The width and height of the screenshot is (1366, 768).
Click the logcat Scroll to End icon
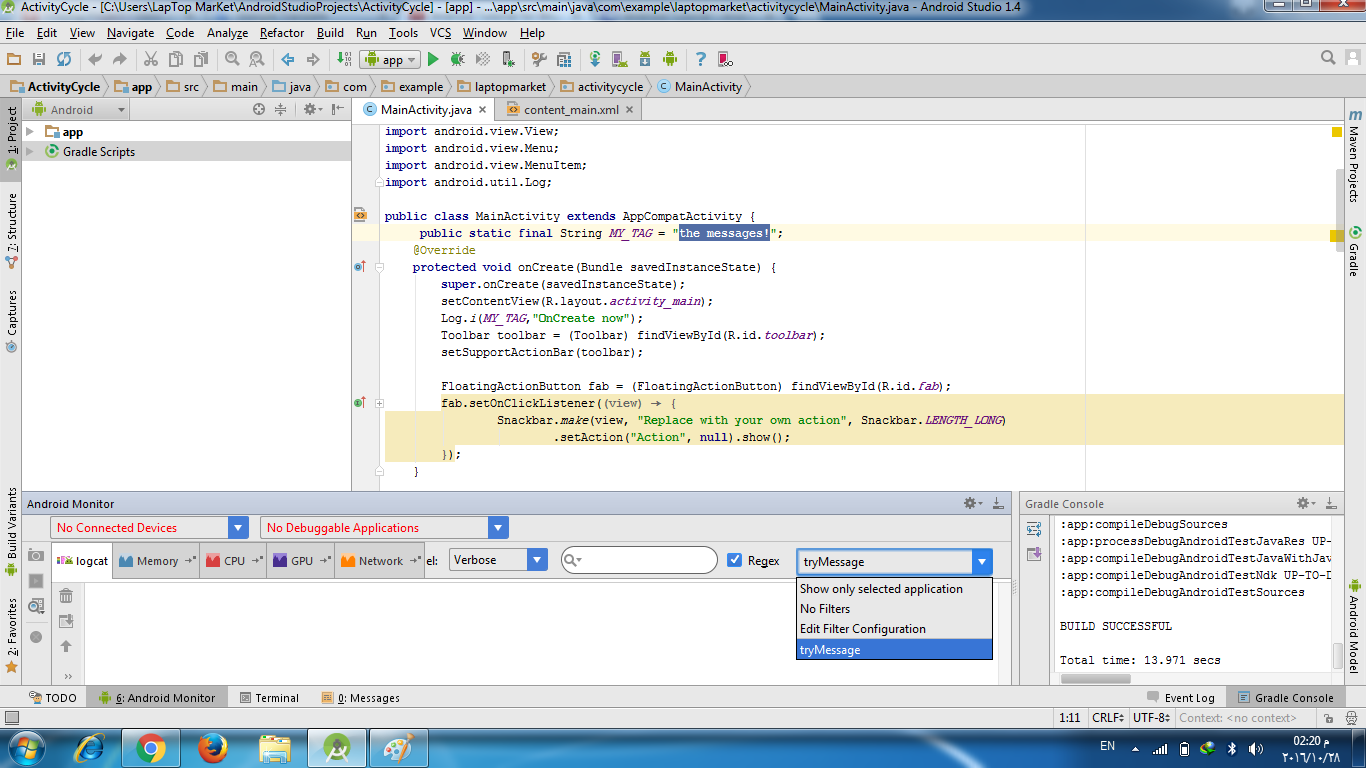pyautogui.click(x=66, y=621)
